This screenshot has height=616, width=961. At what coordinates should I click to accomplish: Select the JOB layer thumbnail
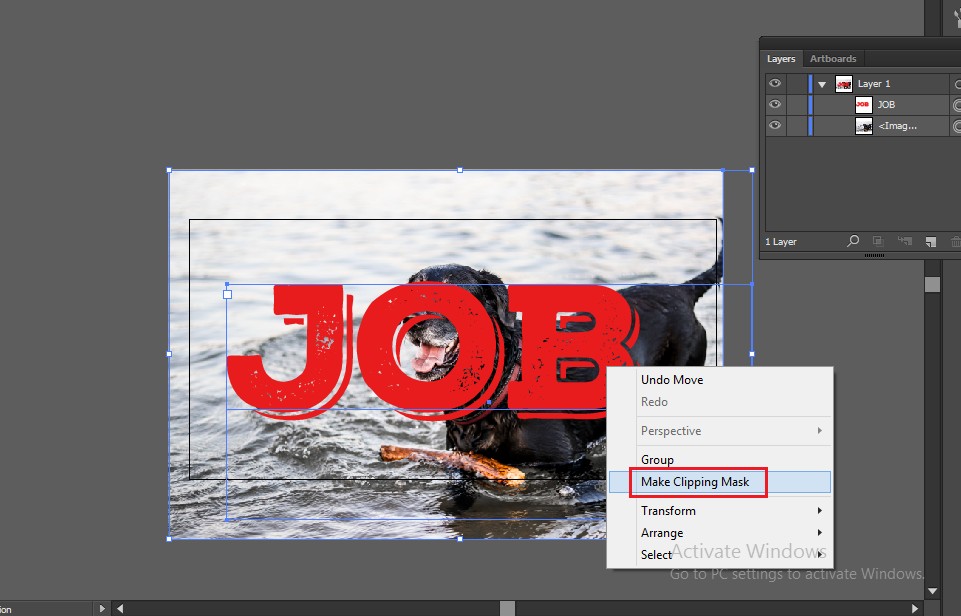[863, 104]
